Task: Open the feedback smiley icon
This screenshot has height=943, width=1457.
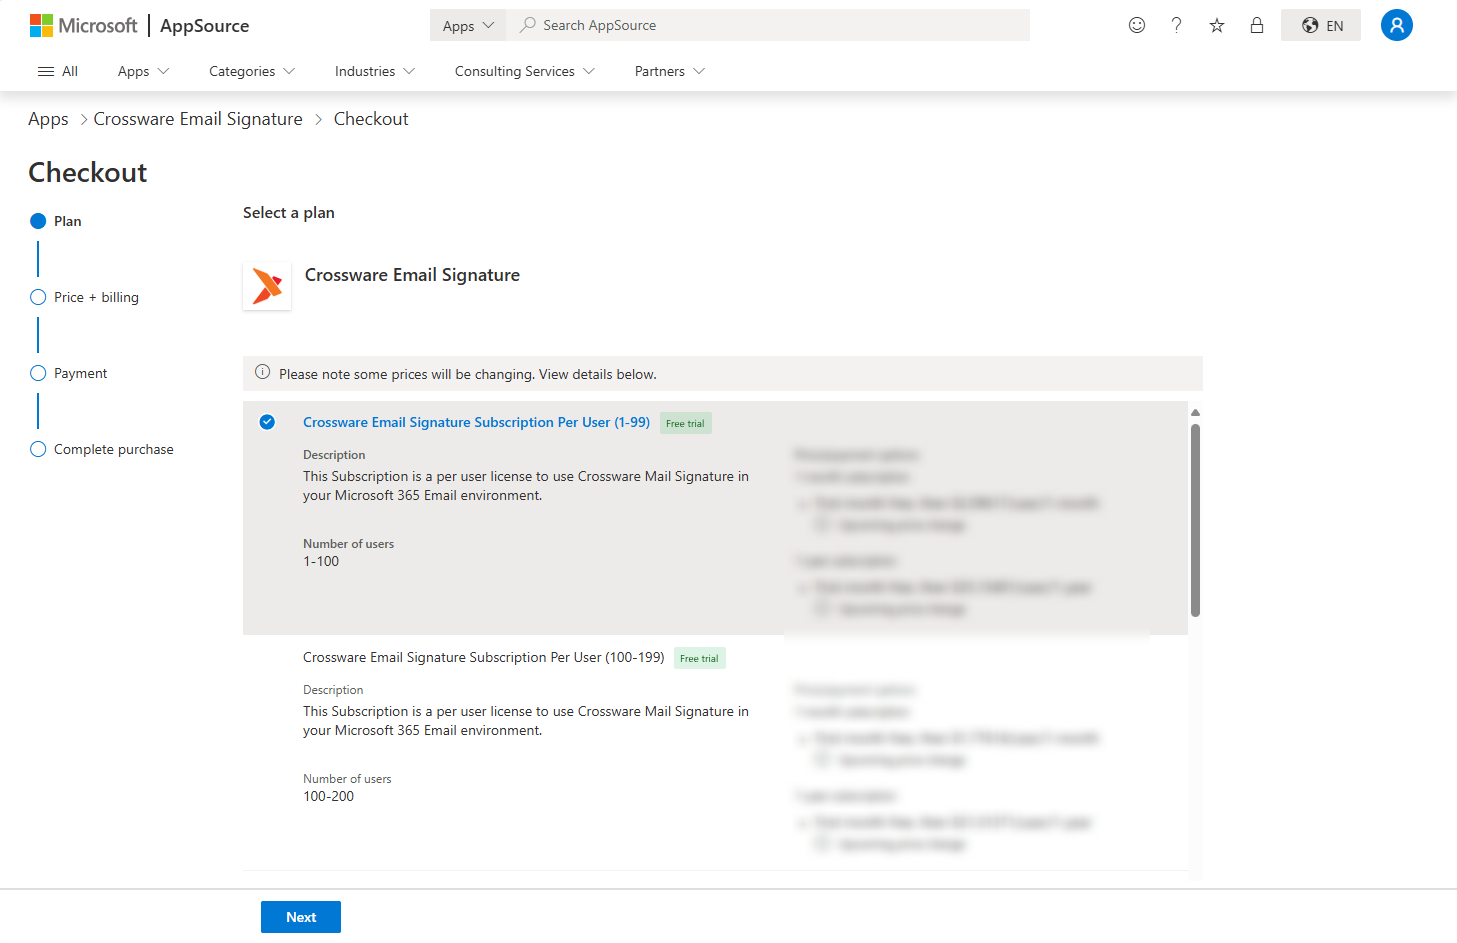Action: 1136,25
